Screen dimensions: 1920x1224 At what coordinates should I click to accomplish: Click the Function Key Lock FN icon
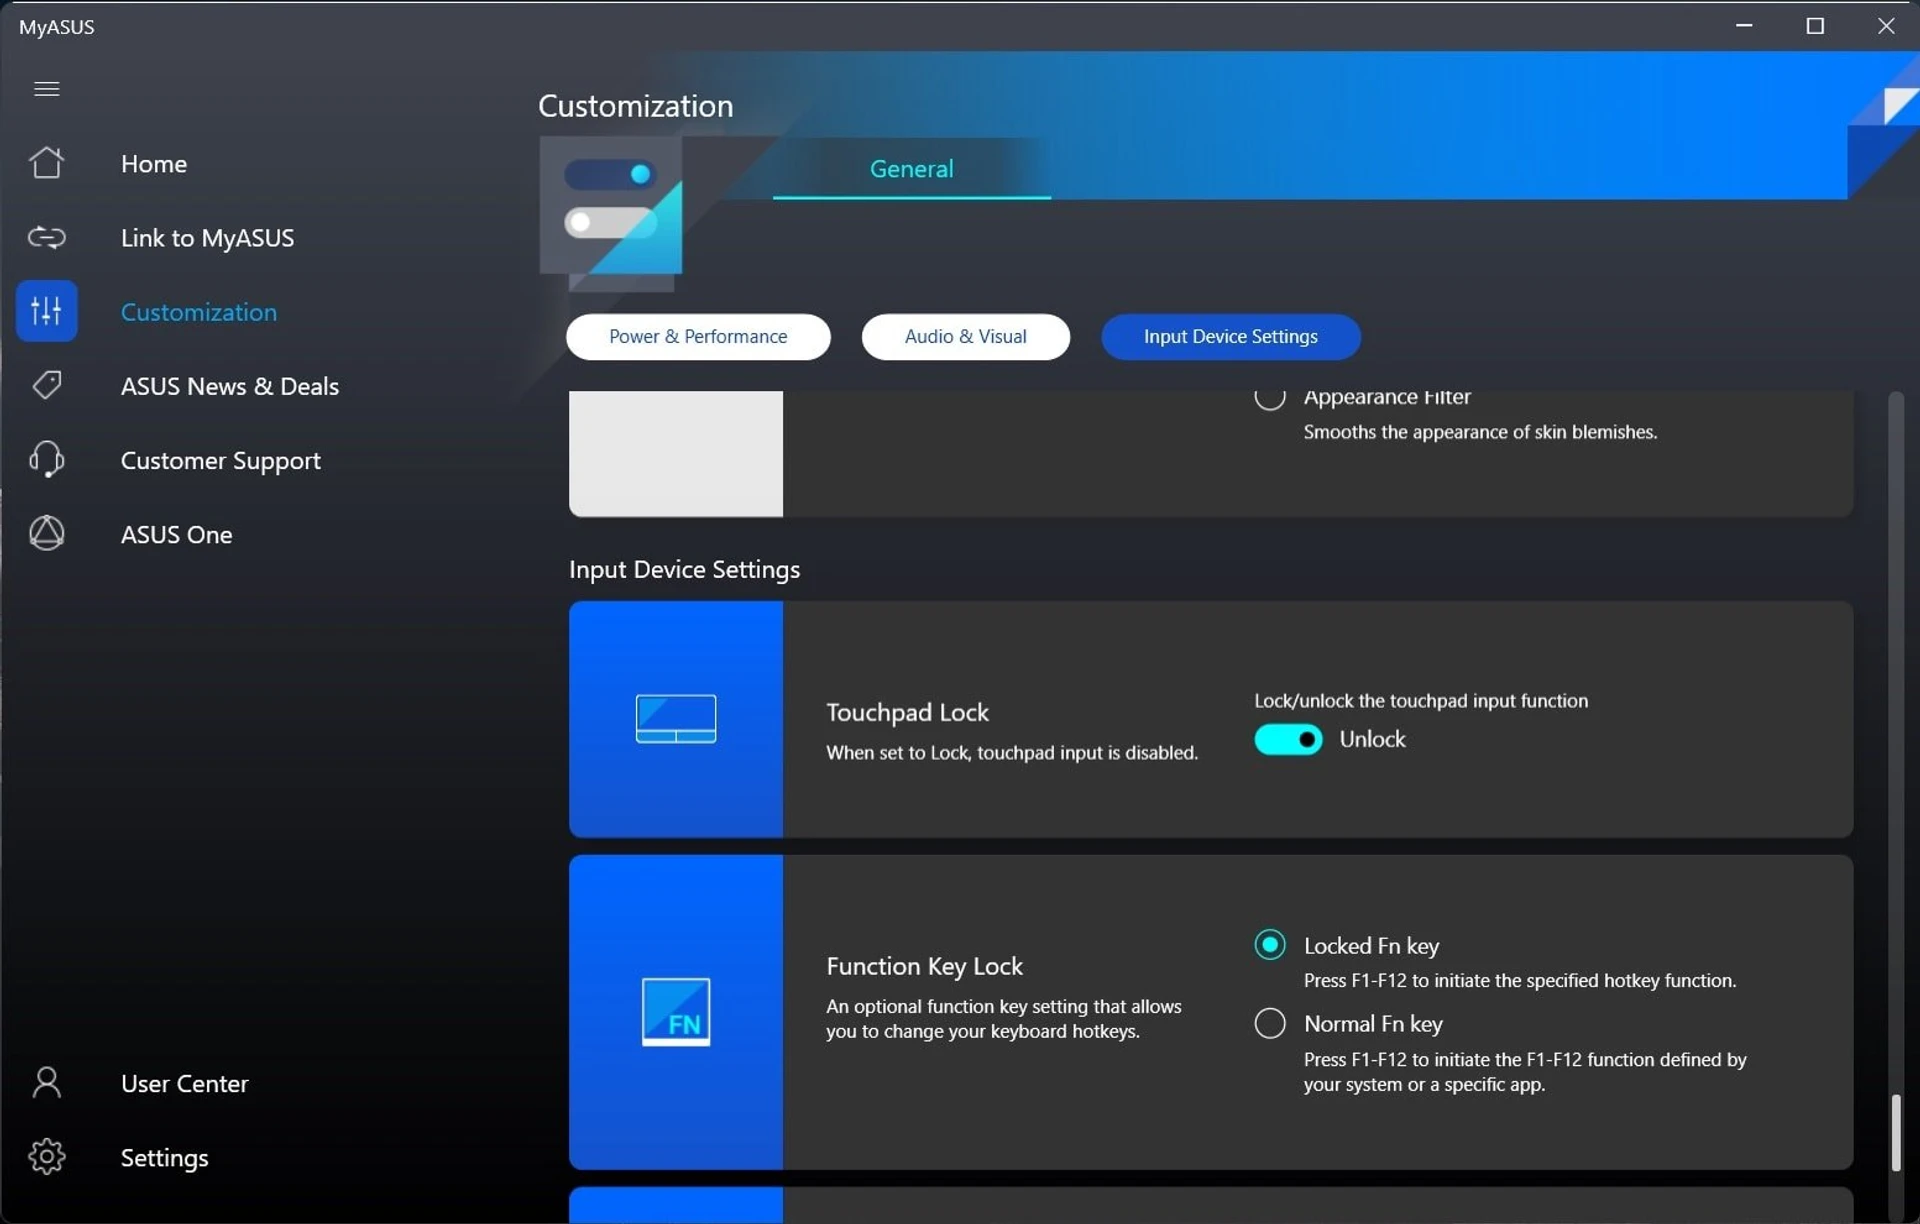[x=676, y=1012]
